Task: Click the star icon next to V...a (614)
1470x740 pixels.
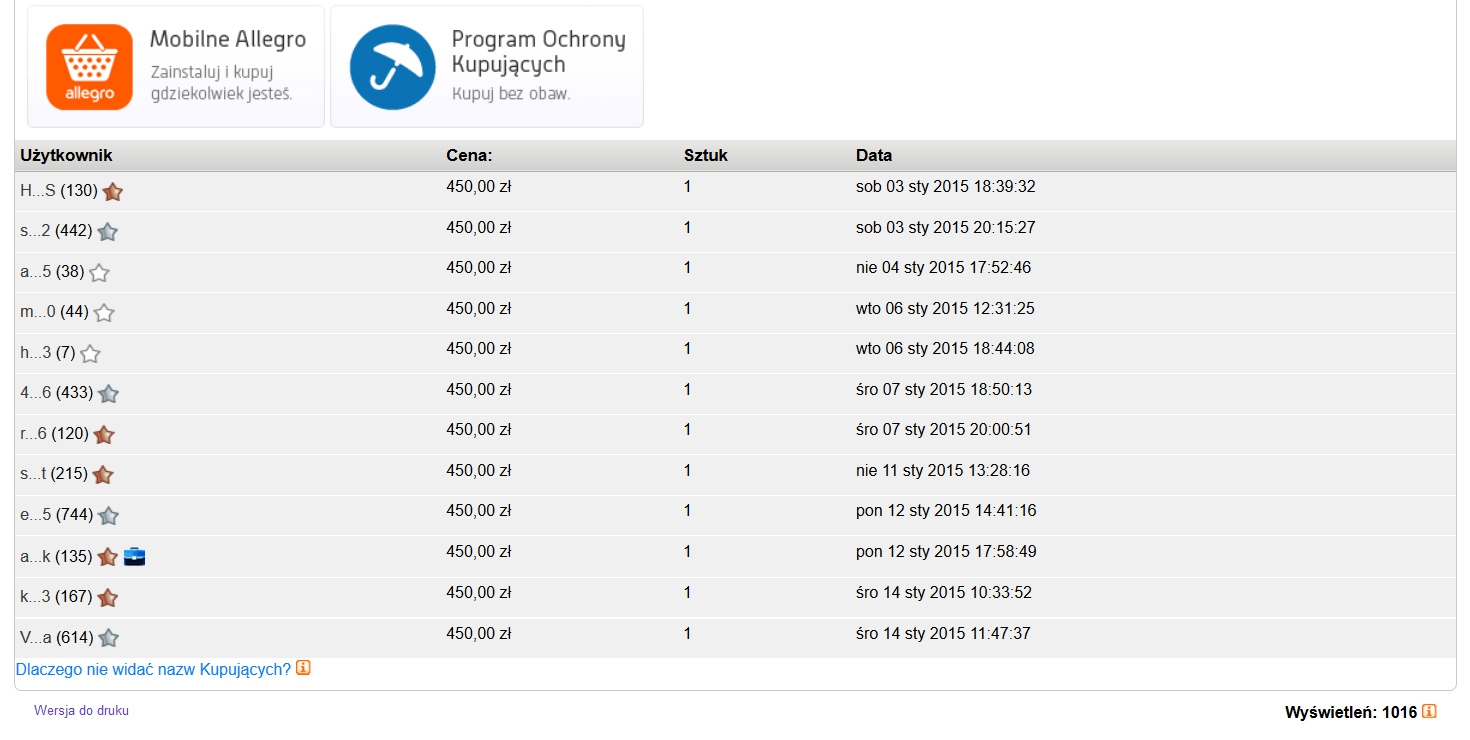Action: click(x=108, y=638)
